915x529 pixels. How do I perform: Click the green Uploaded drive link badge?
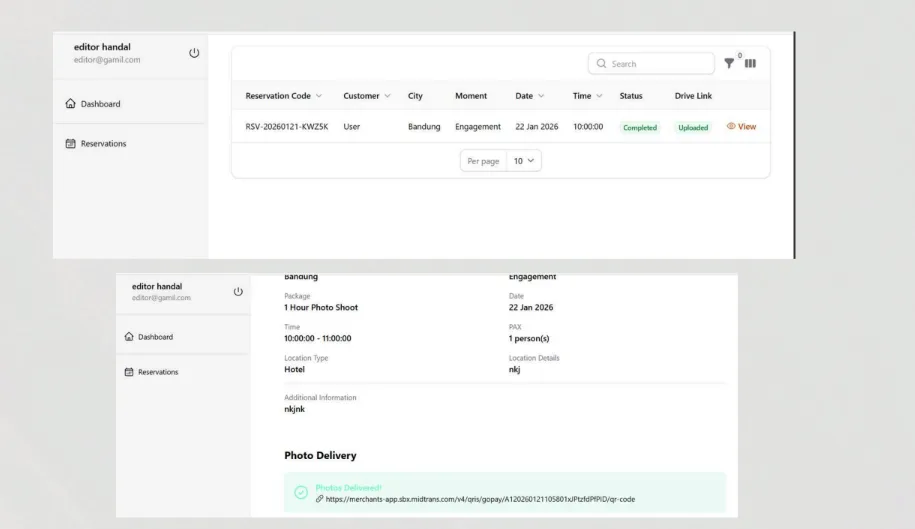693,127
